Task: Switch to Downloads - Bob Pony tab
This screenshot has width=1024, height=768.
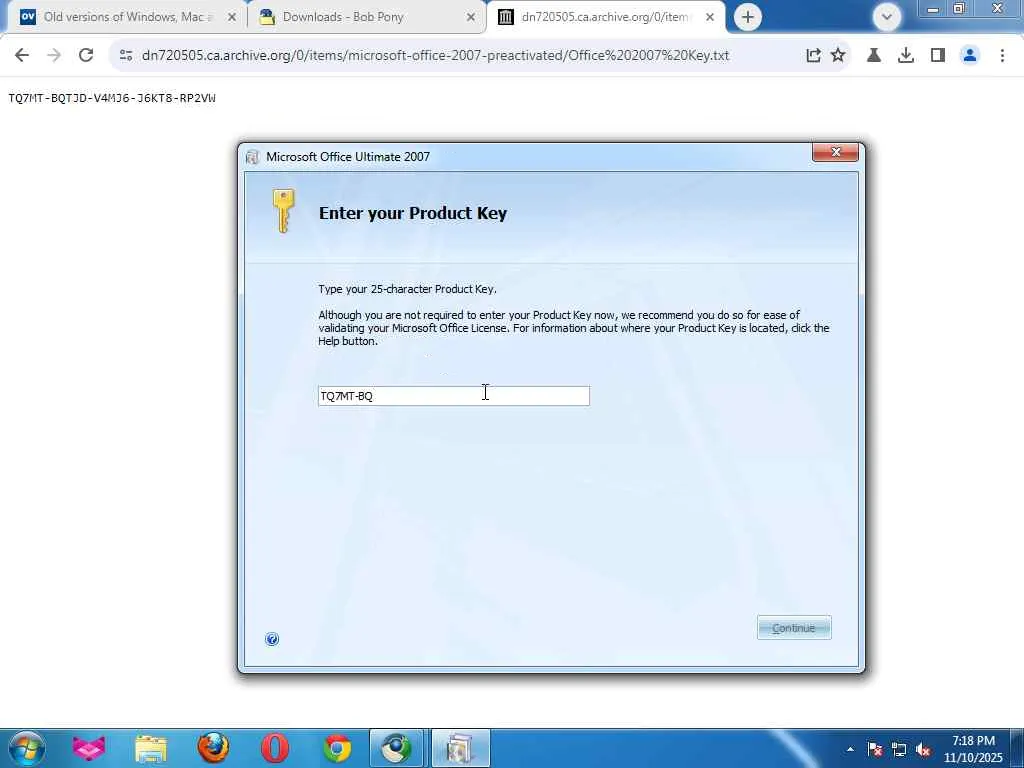Action: click(366, 17)
